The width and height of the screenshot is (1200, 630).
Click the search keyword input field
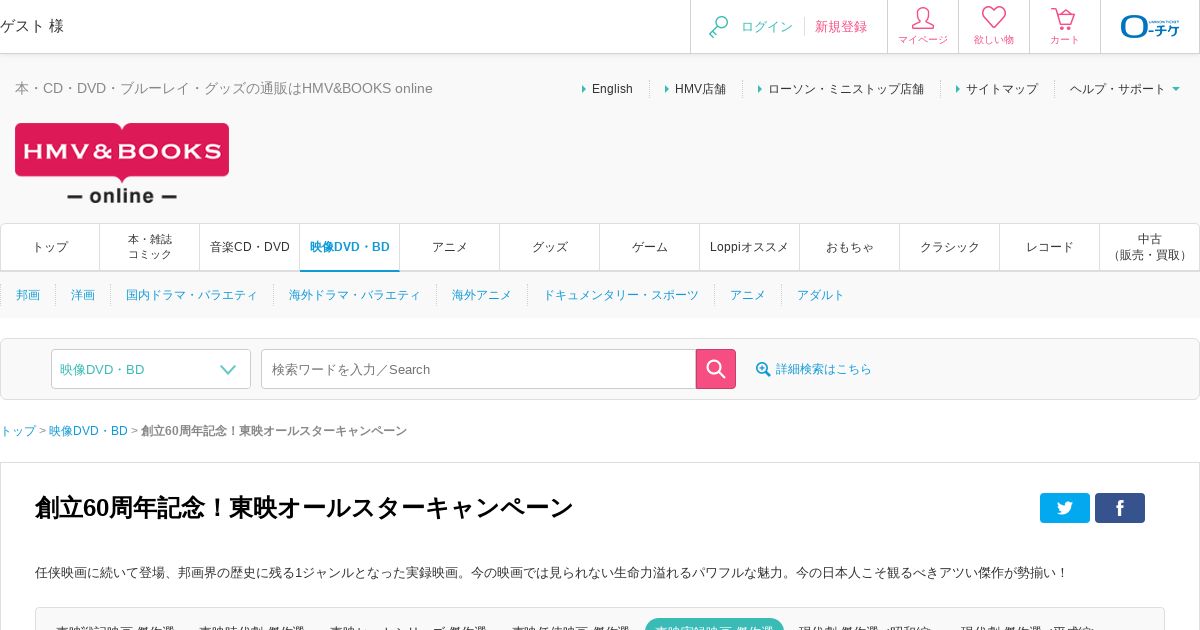tap(479, 369)
